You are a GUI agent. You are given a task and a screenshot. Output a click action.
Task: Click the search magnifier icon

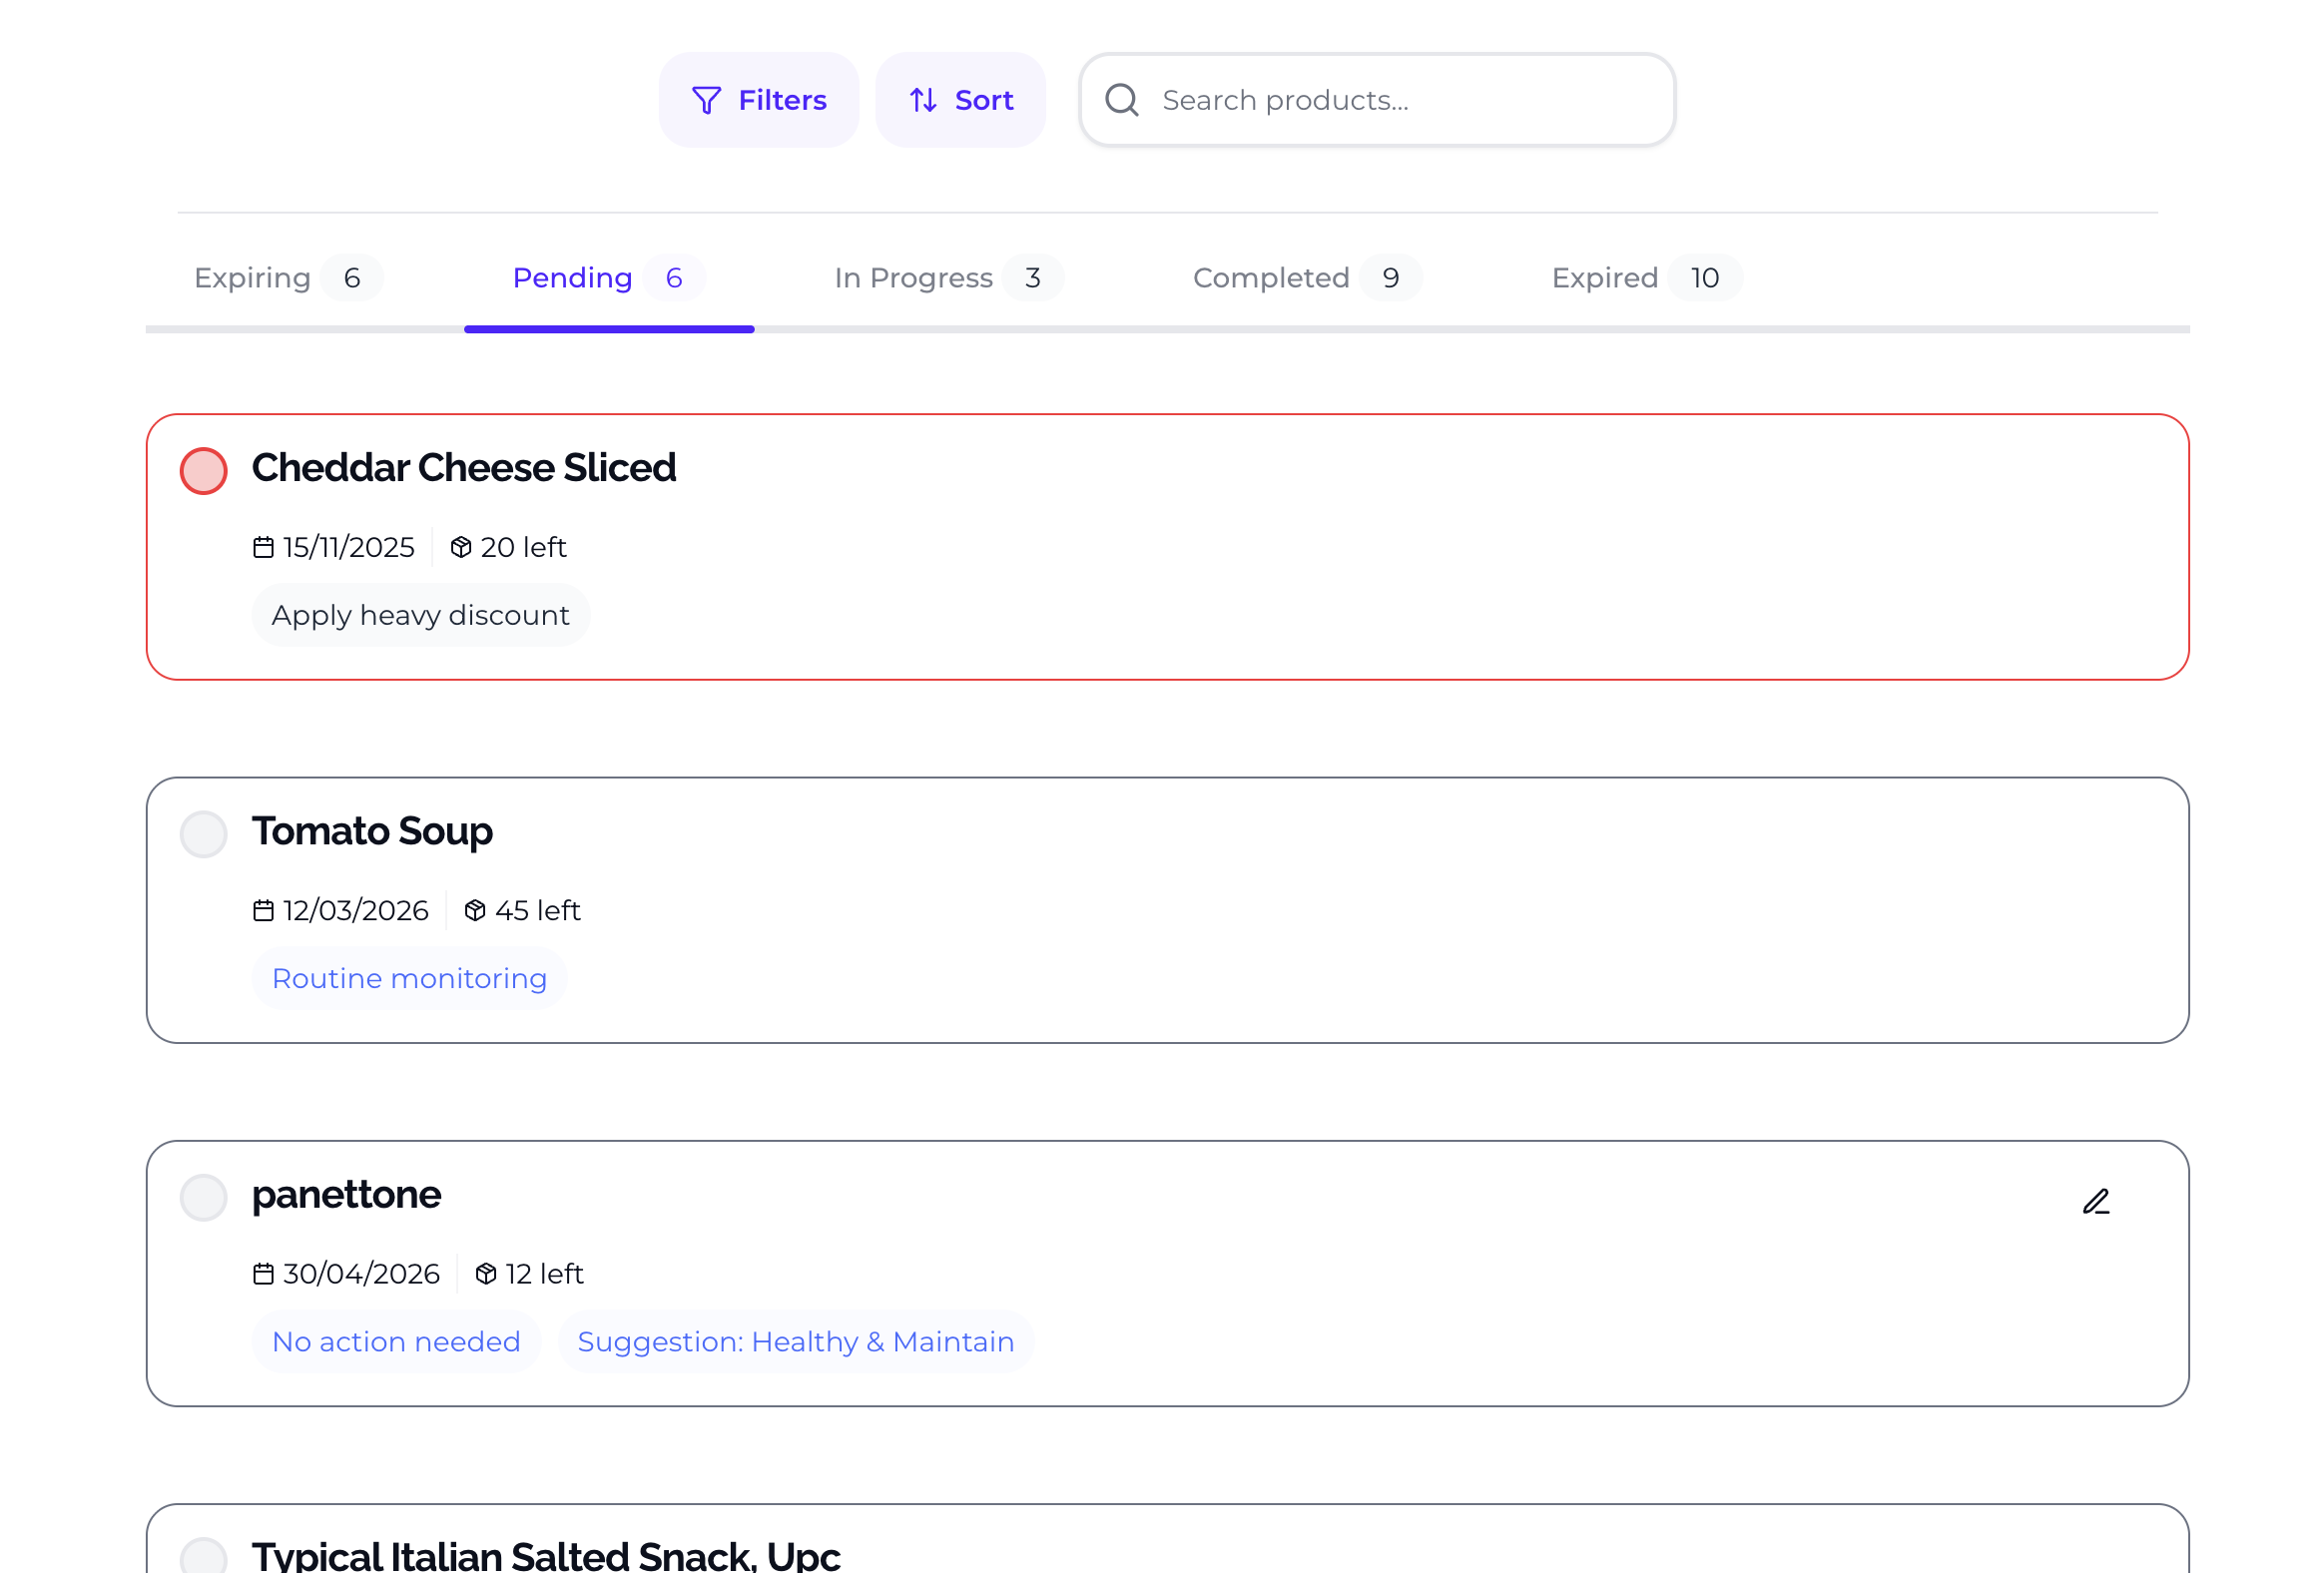(x=1122, y=99)
